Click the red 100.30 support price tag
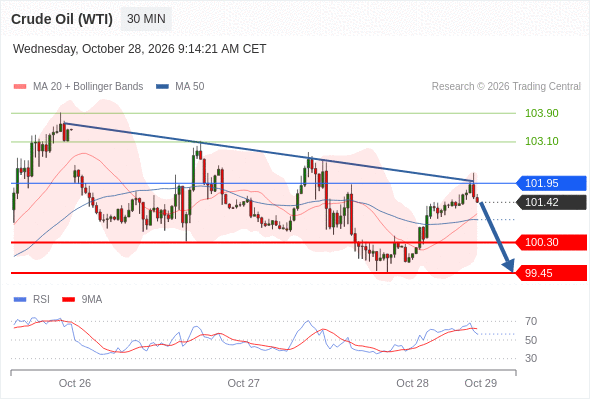The image size is (590, 400). click(x=551, y=242)
